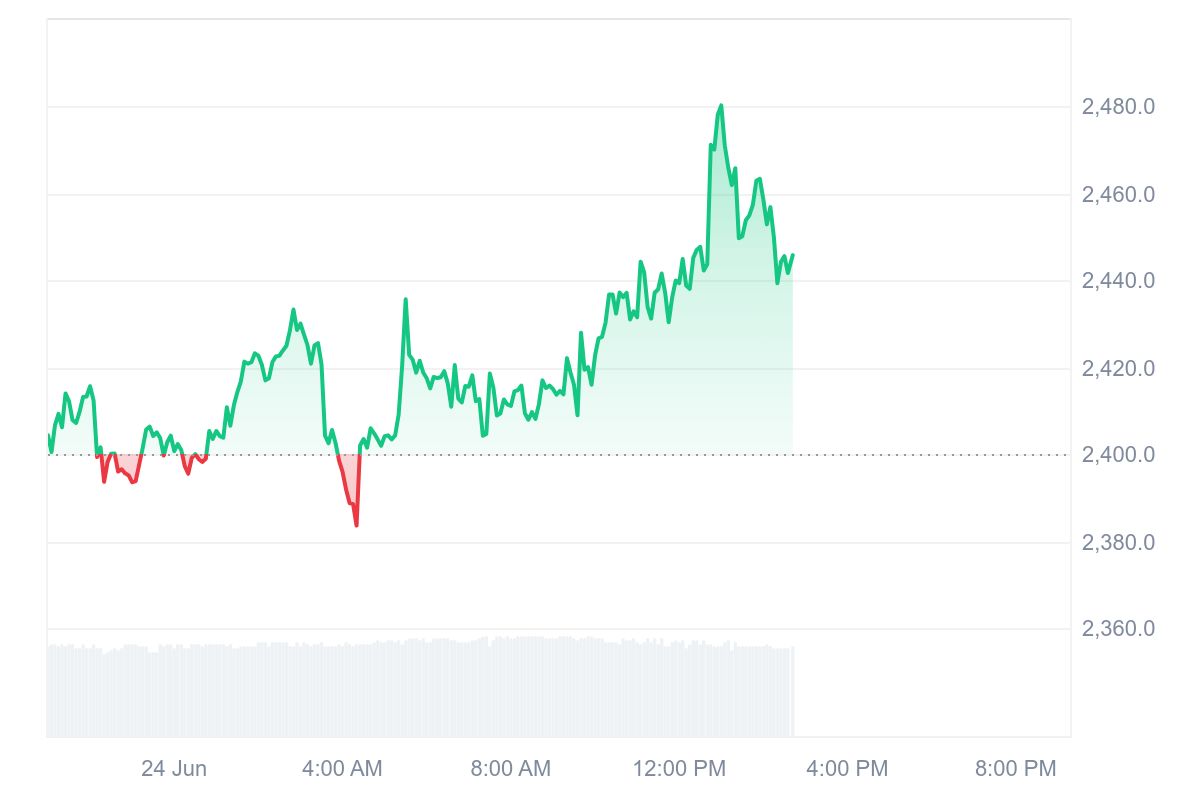This screenshot has height=800, width=1200.
Task: Click the 8:00 PM time label
Action: [x=1016, y=768]
